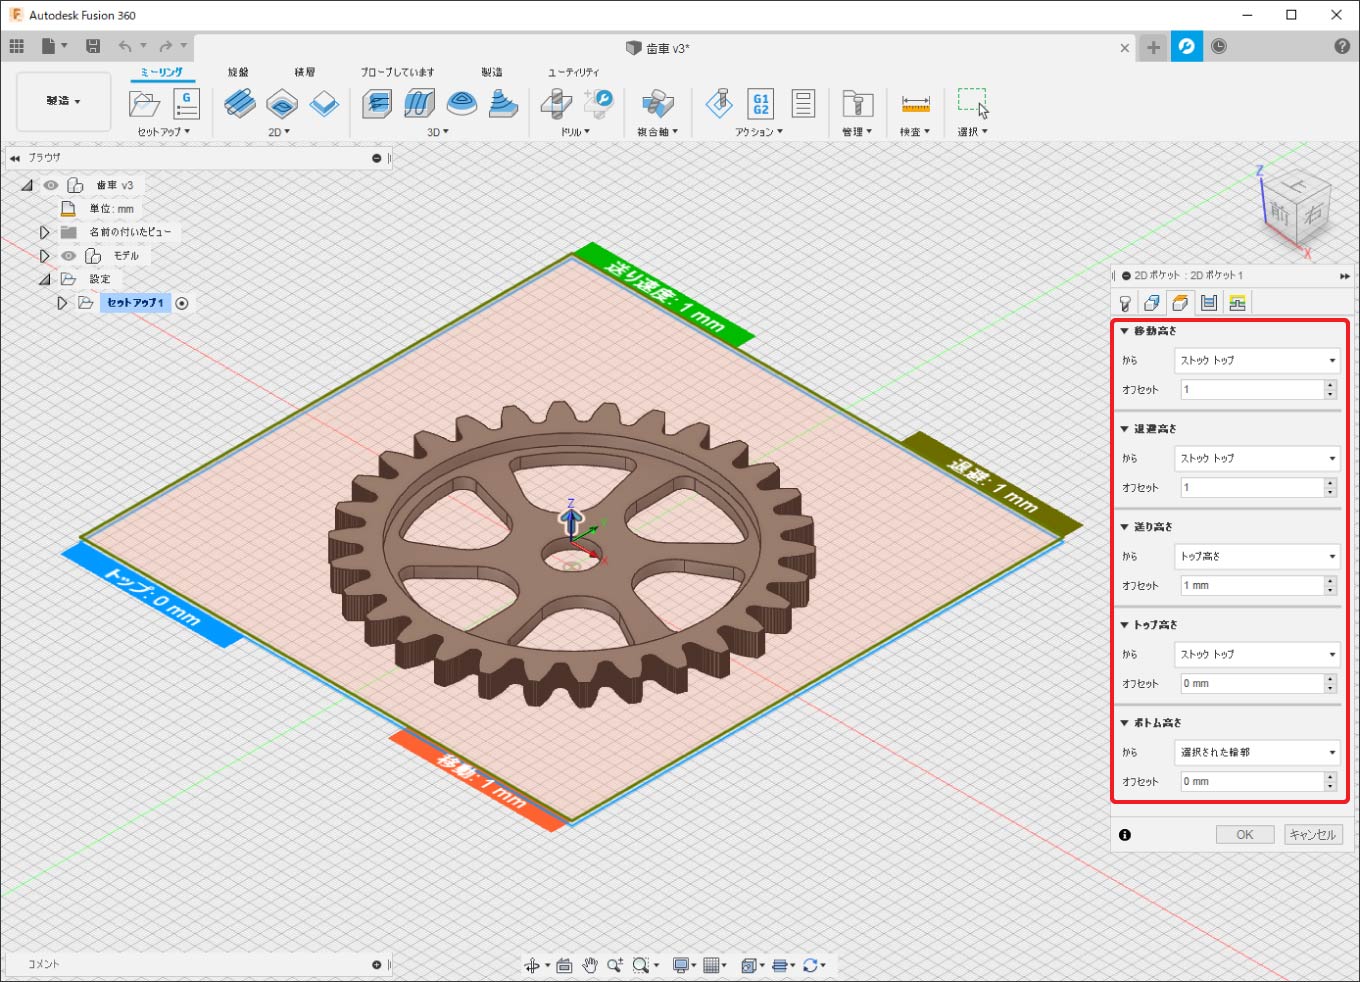Switch to the ユーティリティ ribbon tab
Screen dimensions: 1360x982
pos(573,72)
